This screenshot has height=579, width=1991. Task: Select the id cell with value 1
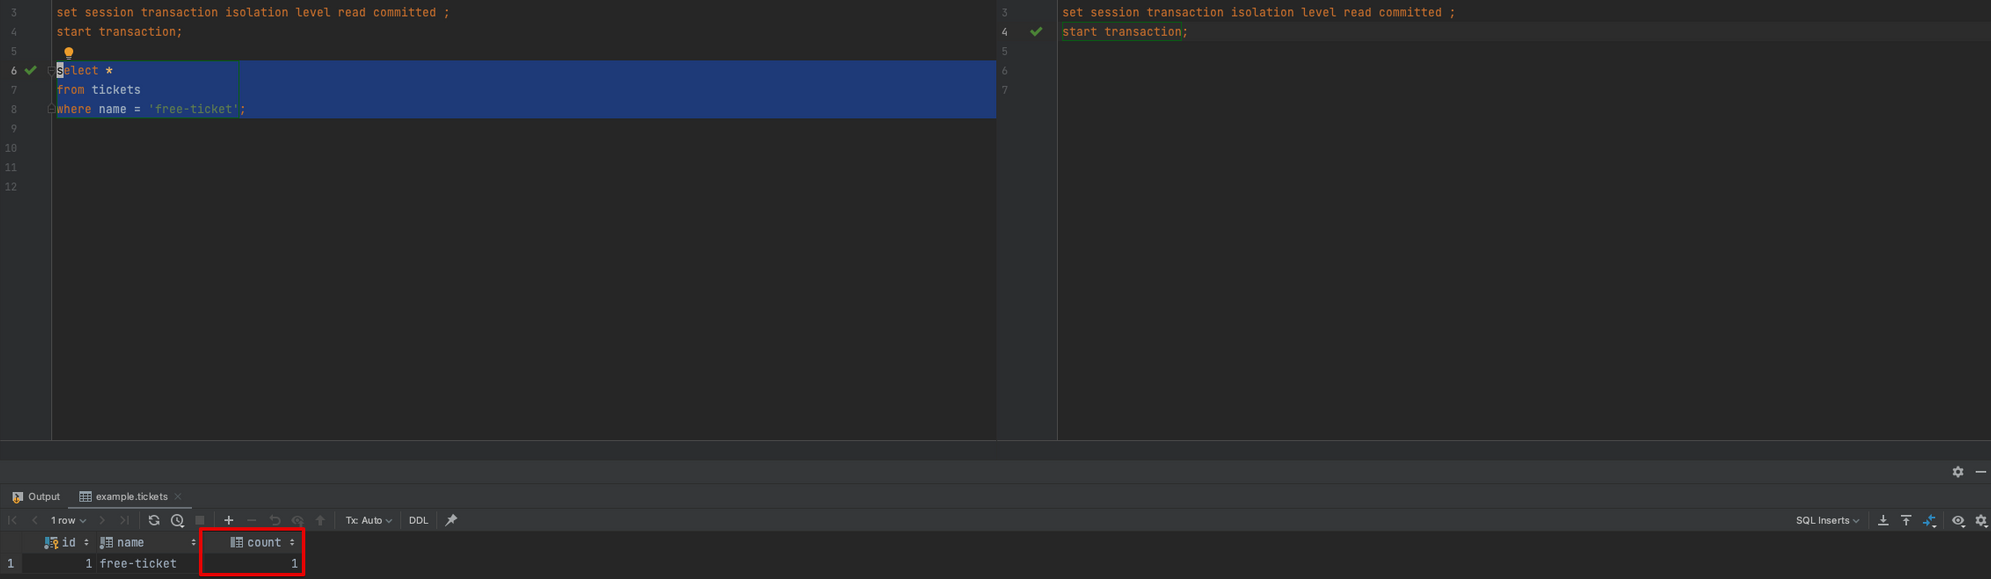click(58, 564)
